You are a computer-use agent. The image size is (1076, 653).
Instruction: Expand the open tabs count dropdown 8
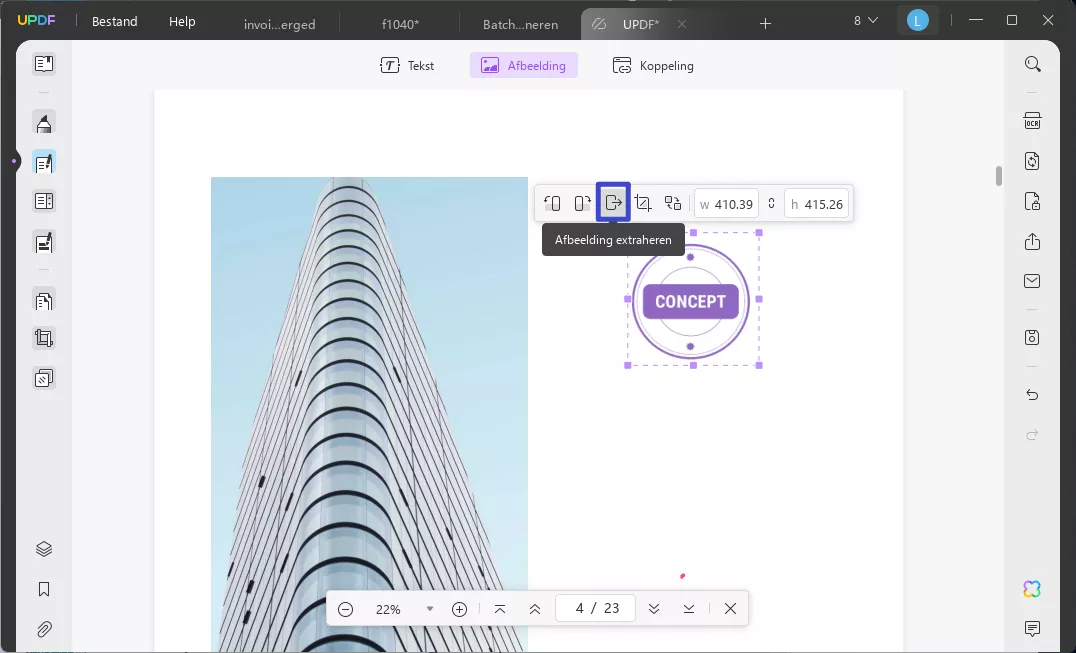coord(865,21)
